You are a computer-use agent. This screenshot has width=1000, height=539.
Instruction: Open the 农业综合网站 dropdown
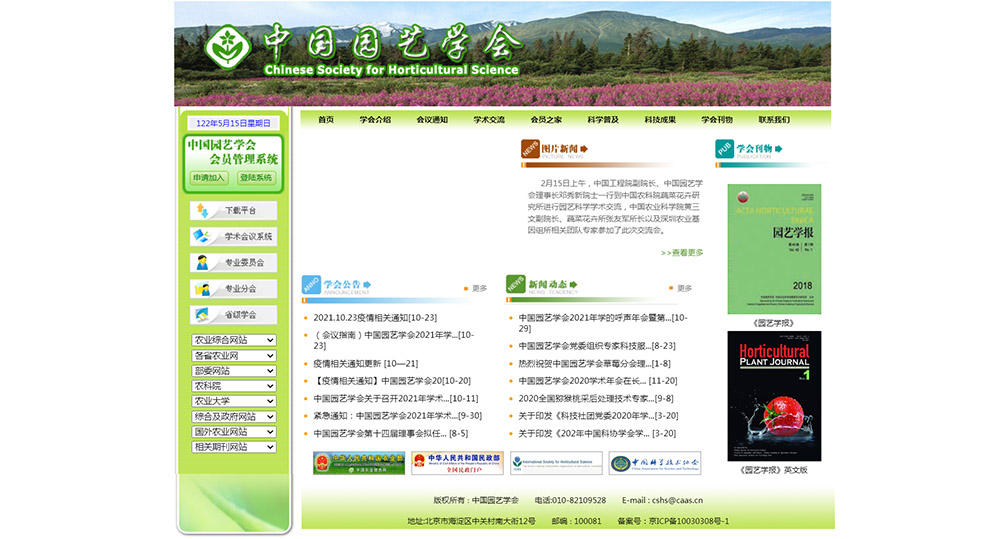coord(233,340)
